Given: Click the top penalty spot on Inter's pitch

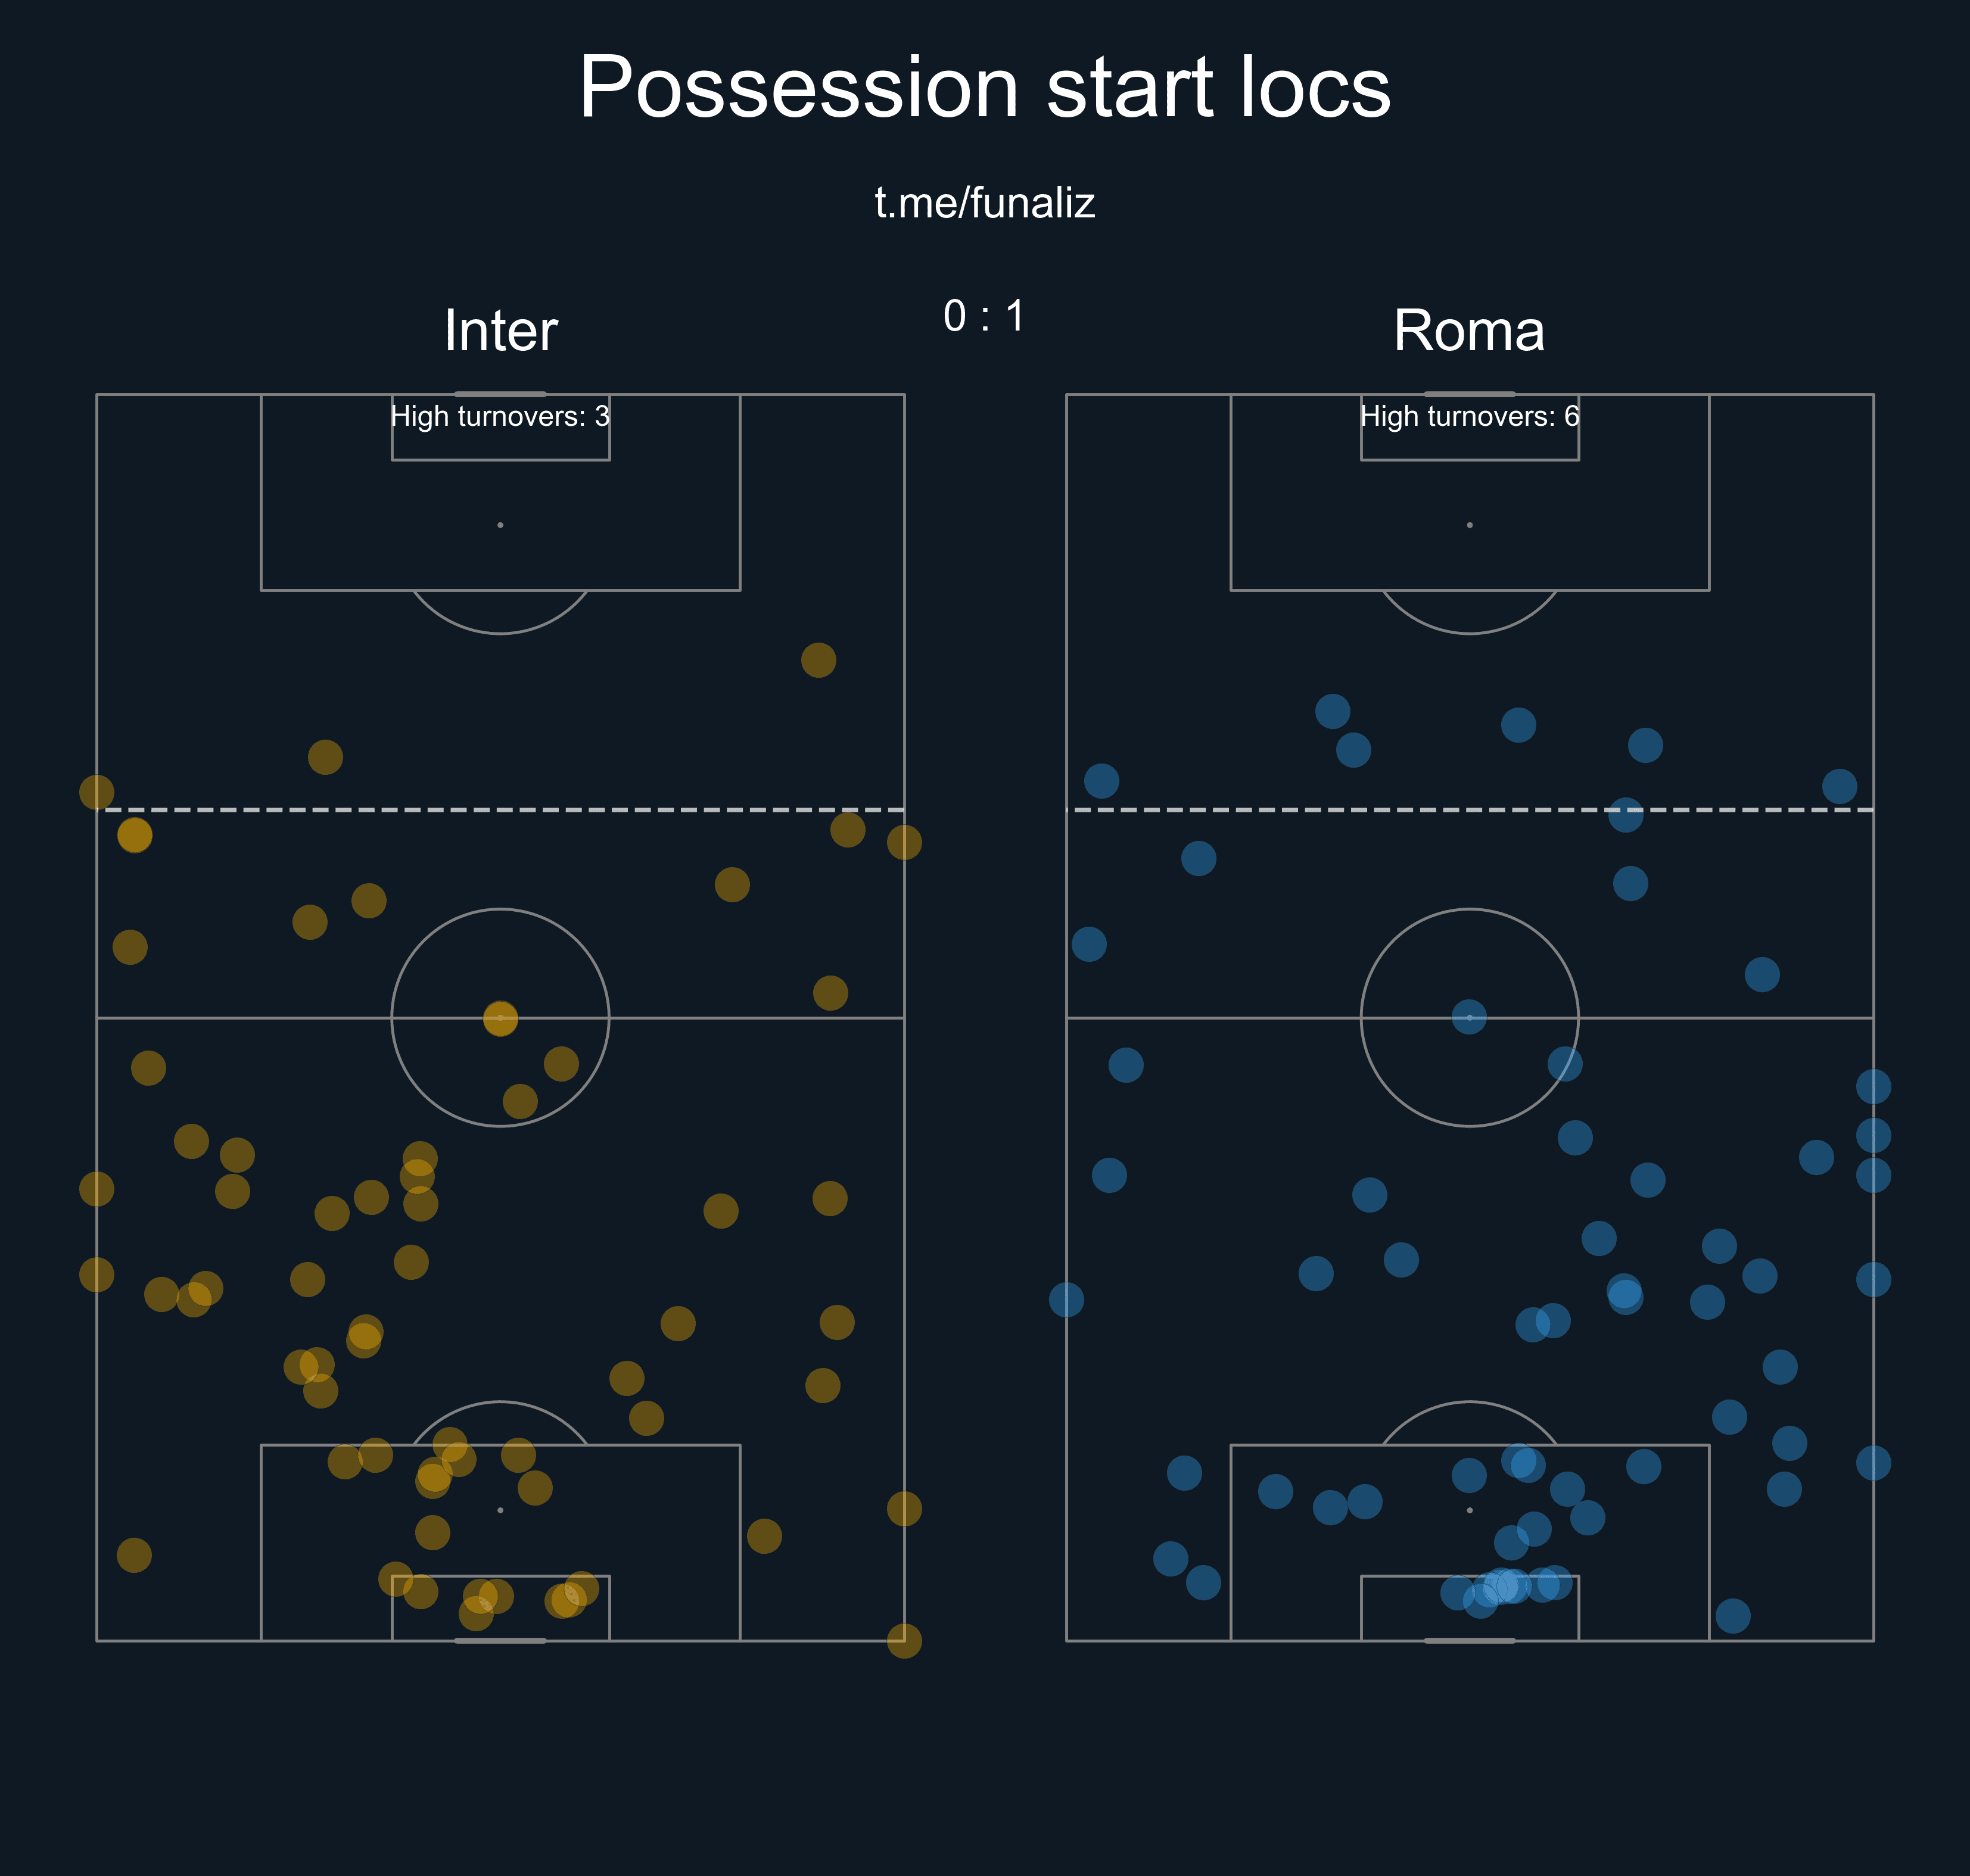Looking at the screenshot, I should tap(500, 525).
